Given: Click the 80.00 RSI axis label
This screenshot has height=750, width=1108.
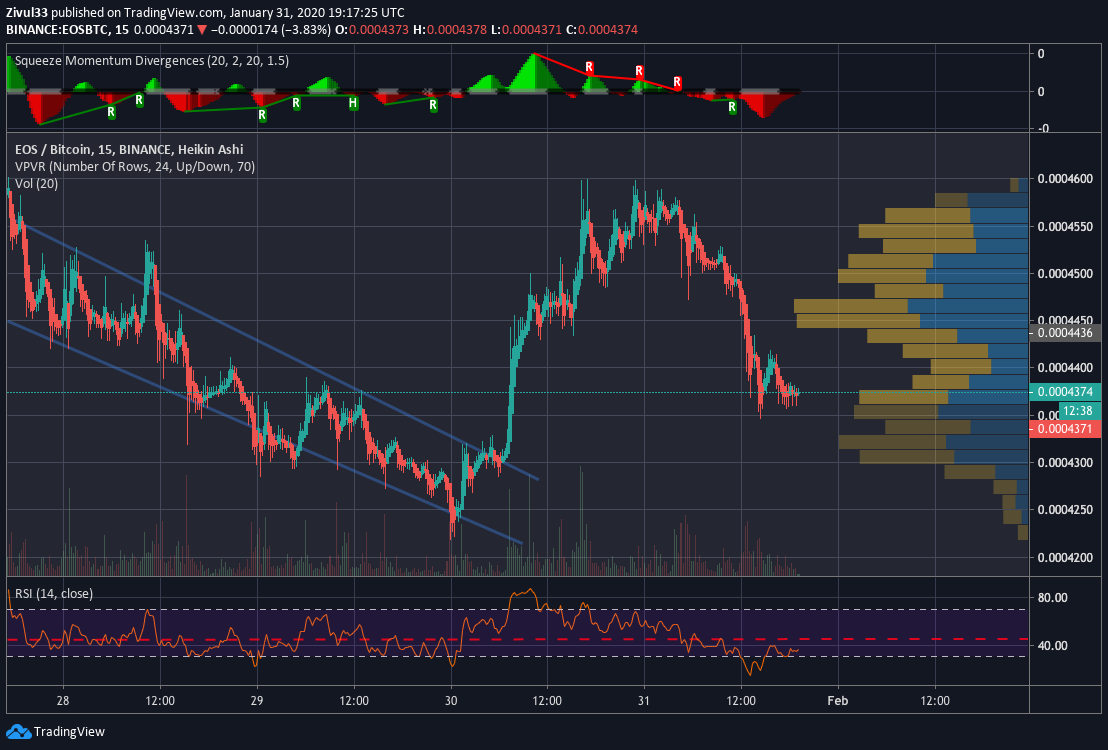Looking at the screenshot, I should click(x=1052, y=598).
